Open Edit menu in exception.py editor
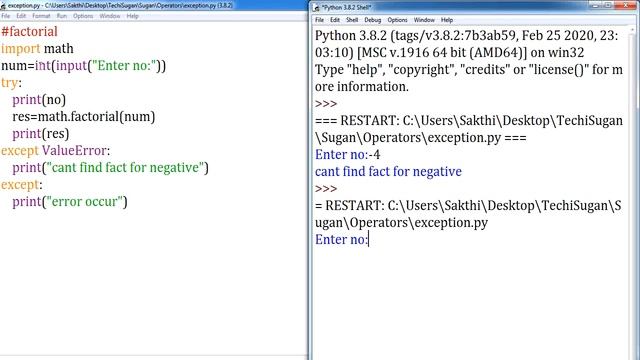This screenshot has width=640, height=360. [x=21, y=16]
